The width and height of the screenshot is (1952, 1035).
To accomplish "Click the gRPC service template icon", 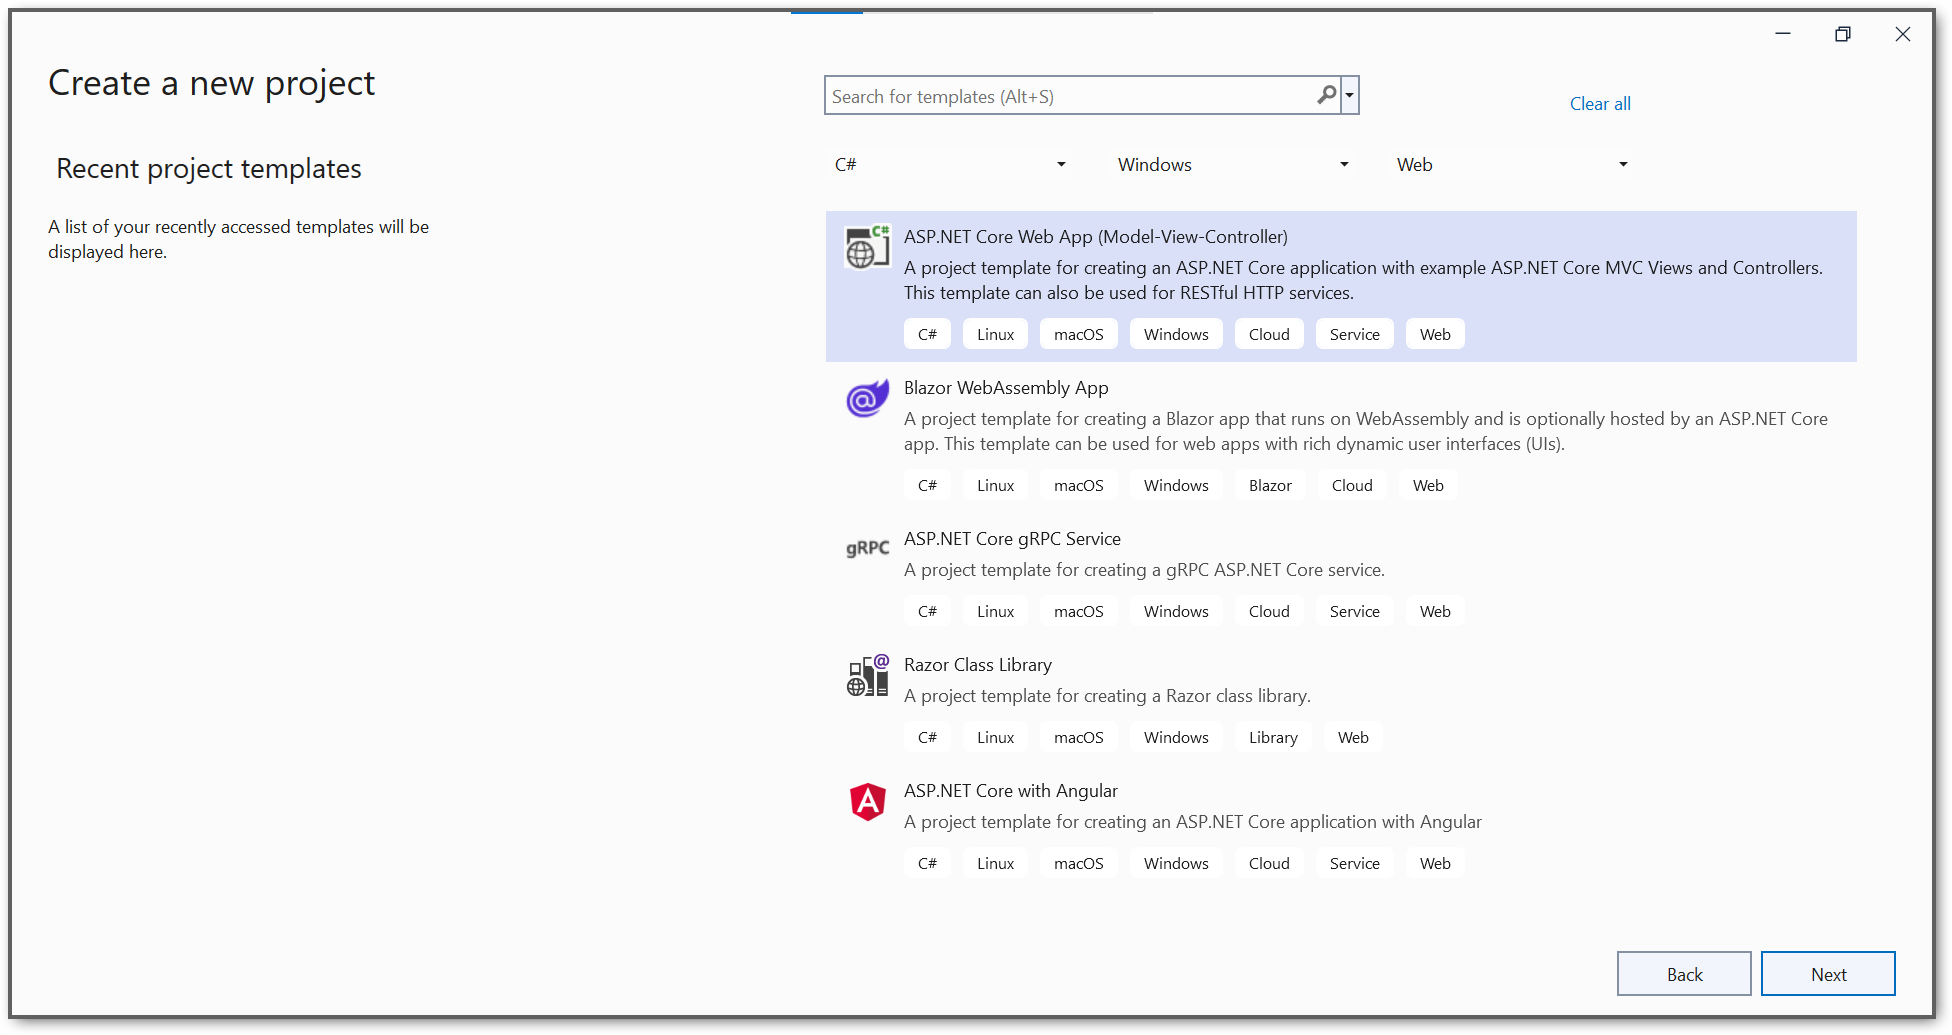I will coord(867,548).
